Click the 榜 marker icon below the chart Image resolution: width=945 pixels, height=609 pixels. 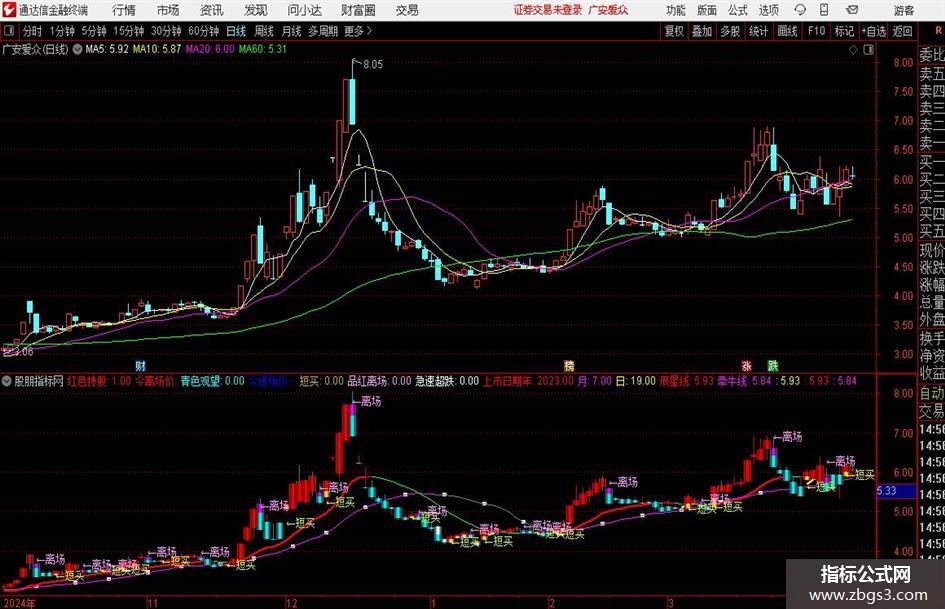(568, 365)
